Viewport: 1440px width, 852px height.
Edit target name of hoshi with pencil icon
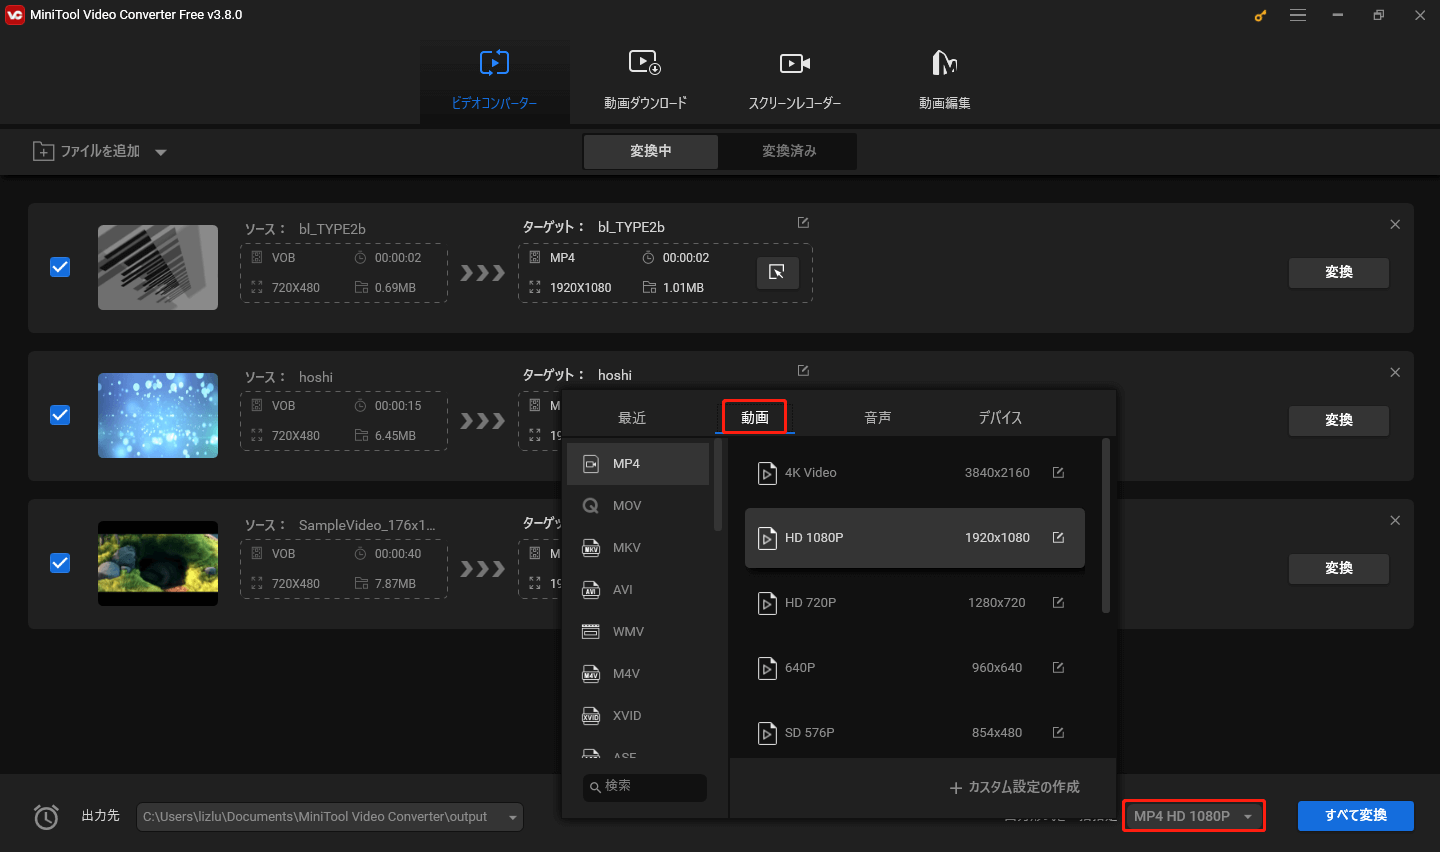(803, 371)
